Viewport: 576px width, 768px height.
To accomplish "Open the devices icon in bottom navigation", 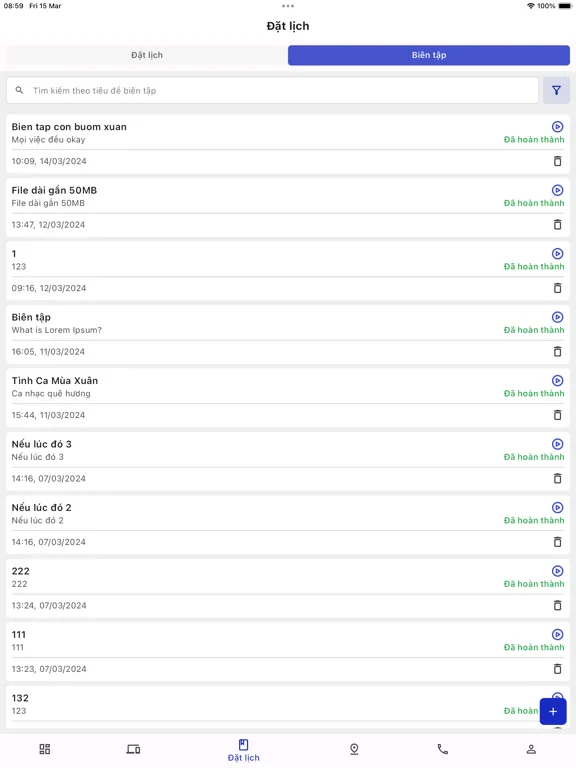I will [x=133, y=749].
